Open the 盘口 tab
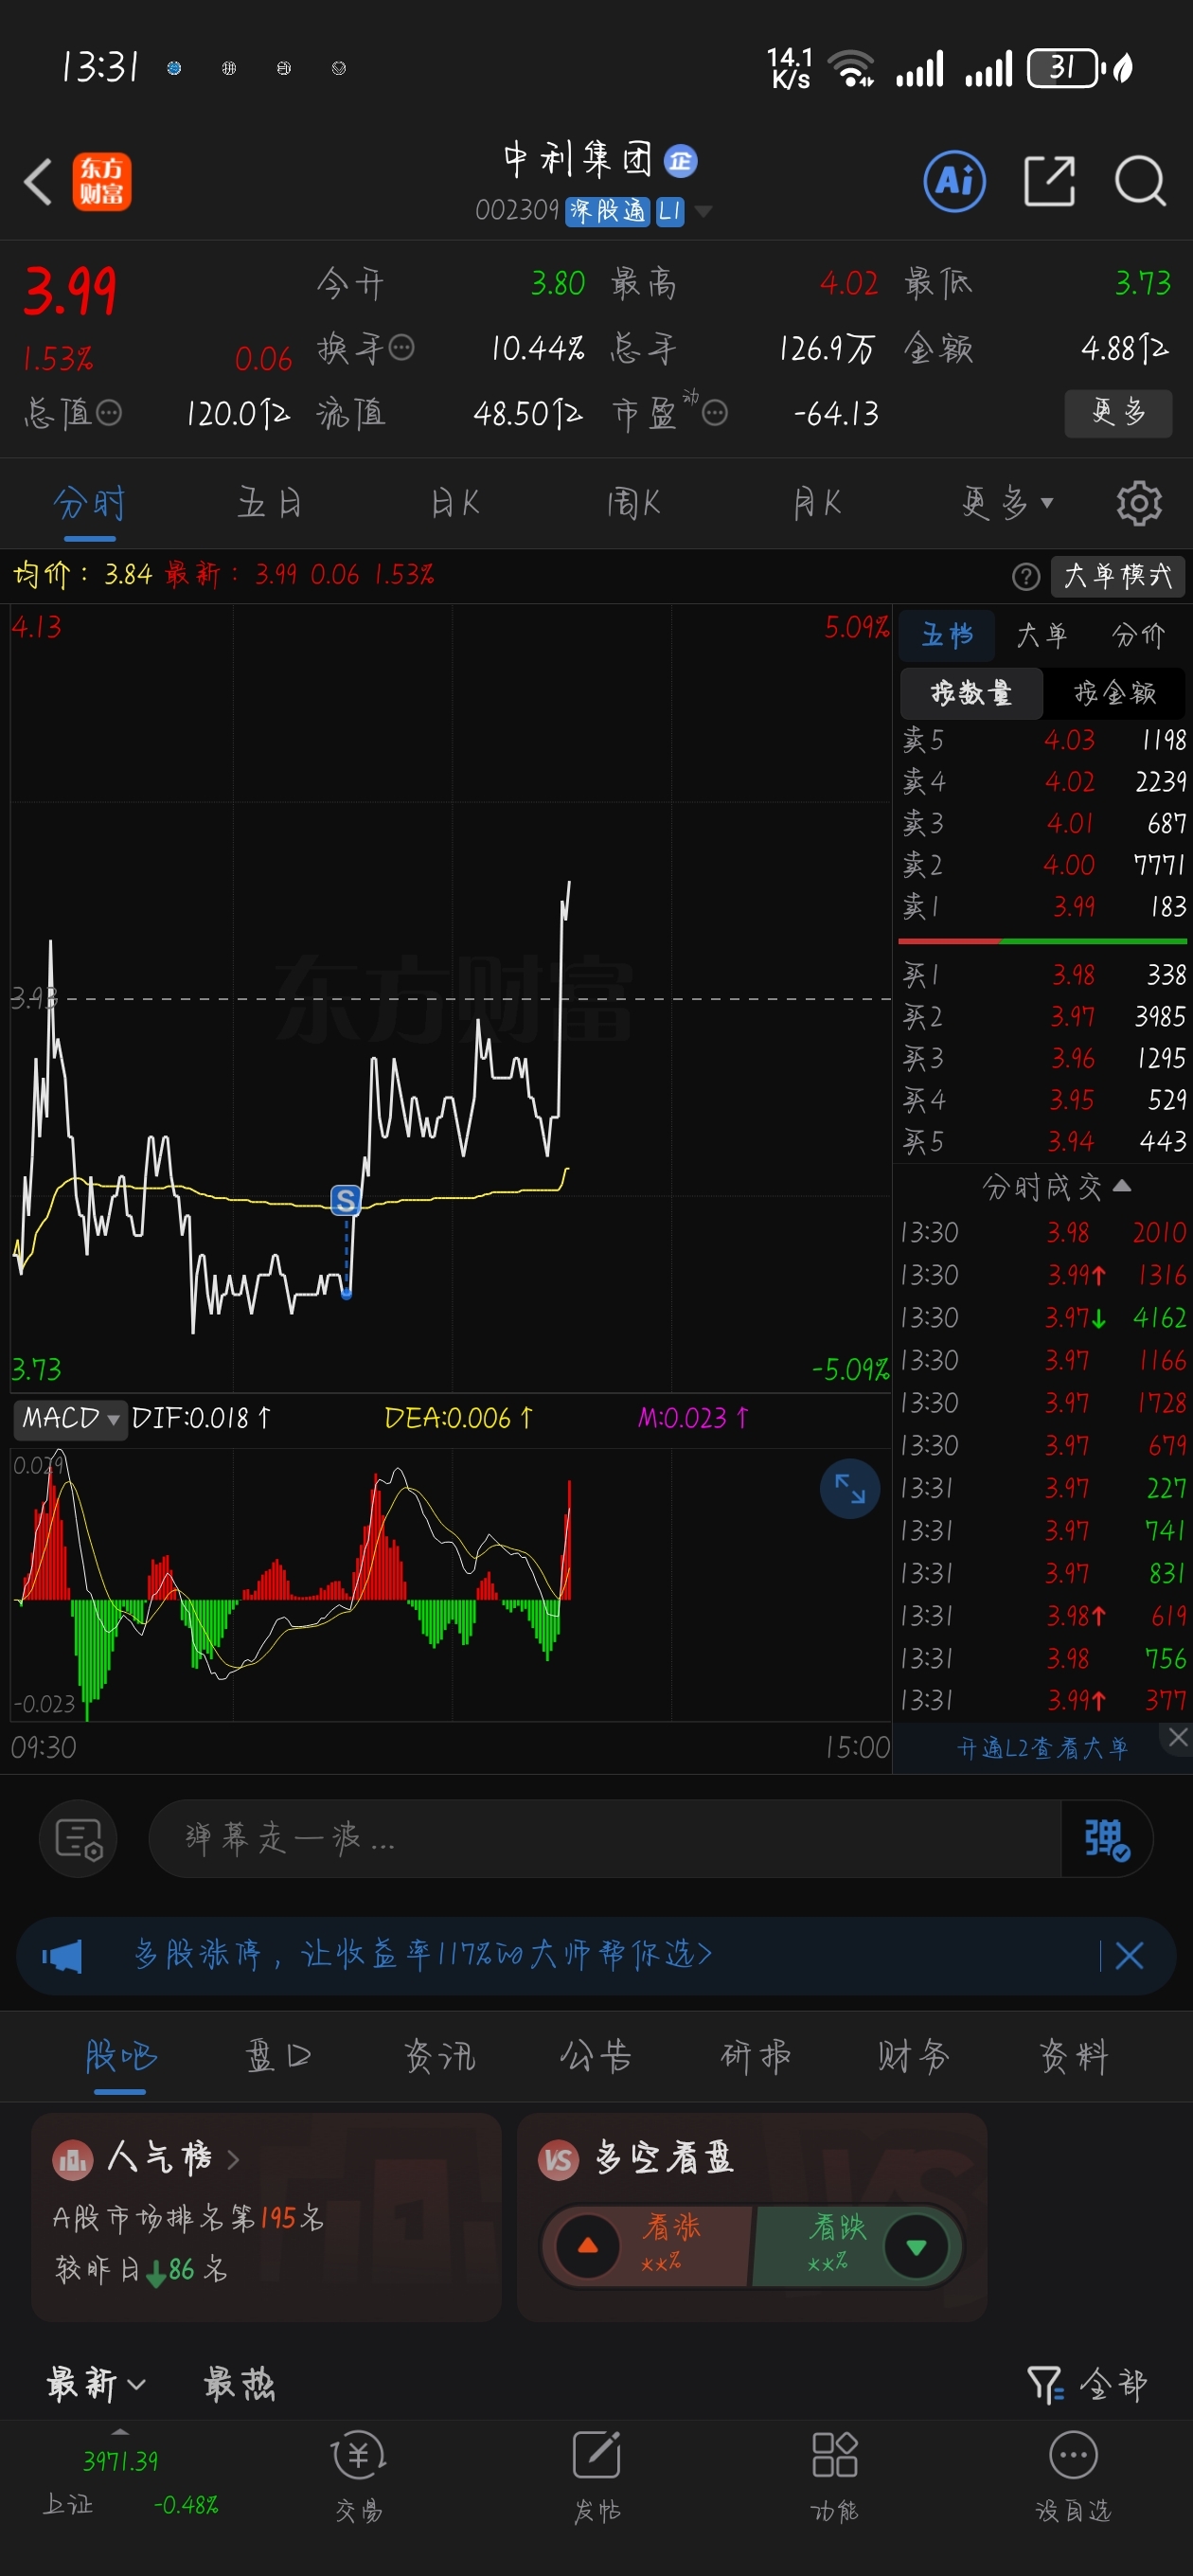This screenshot has width=1193, height=2576. [x=278, y=2056]
